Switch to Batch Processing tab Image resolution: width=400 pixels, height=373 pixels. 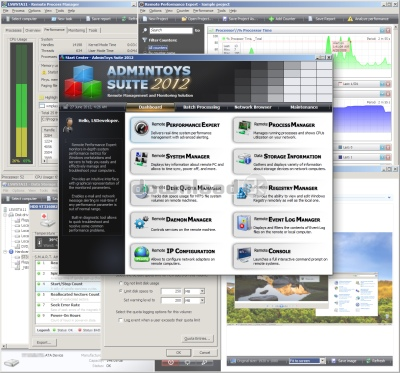click(201, 107)
